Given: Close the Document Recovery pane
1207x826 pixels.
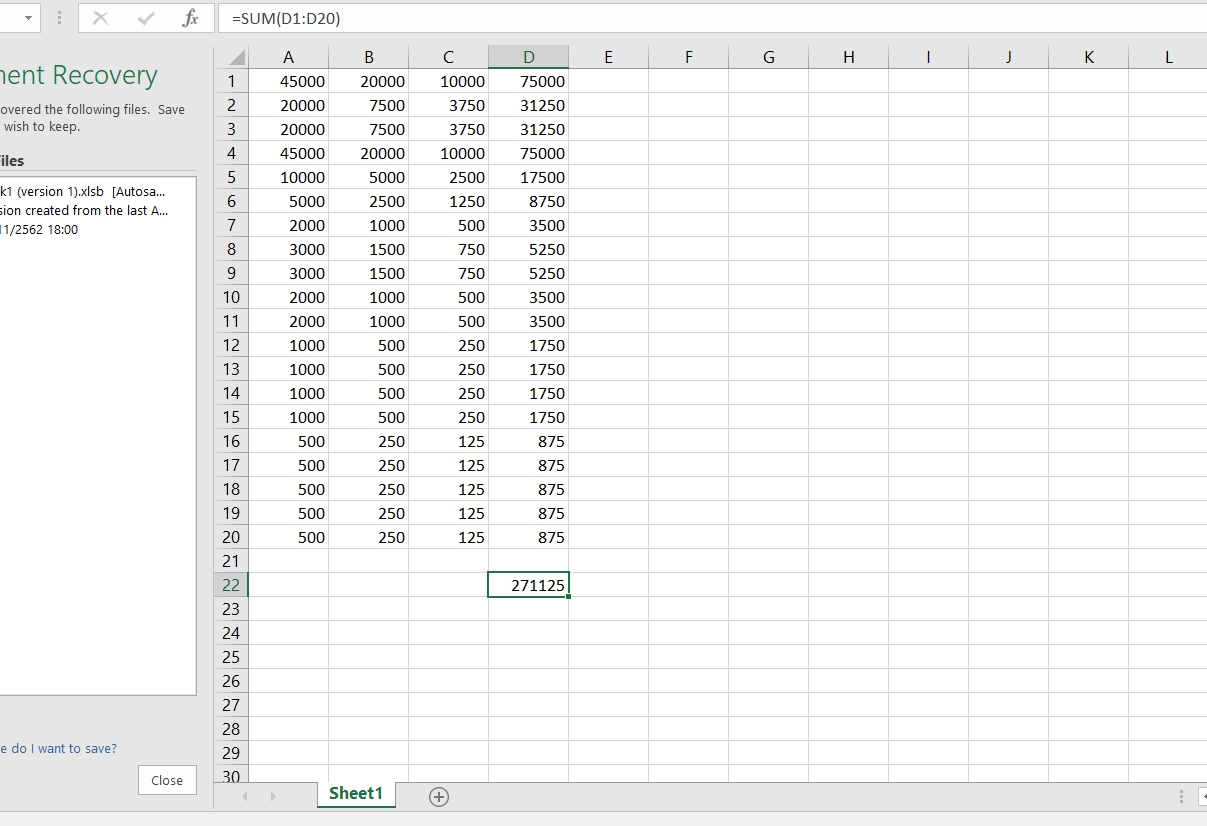Looking at the screenshot, I should click(166, 780).
